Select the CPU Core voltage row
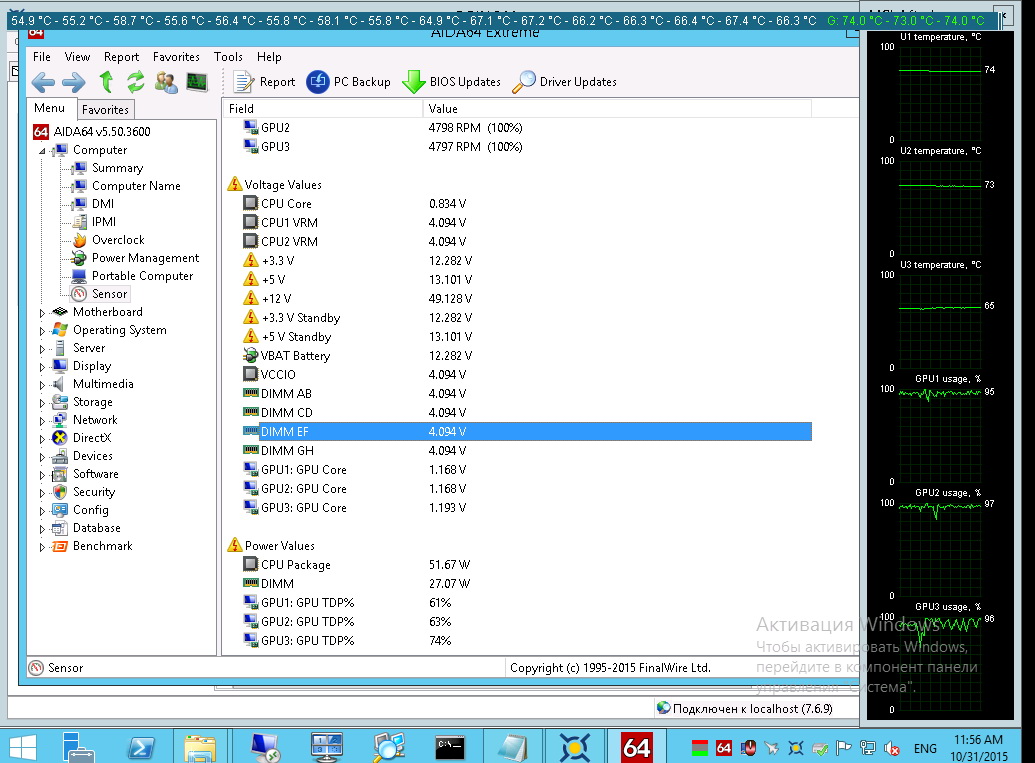The height and width of the screenshot is (763, 1035). point(527,203)
